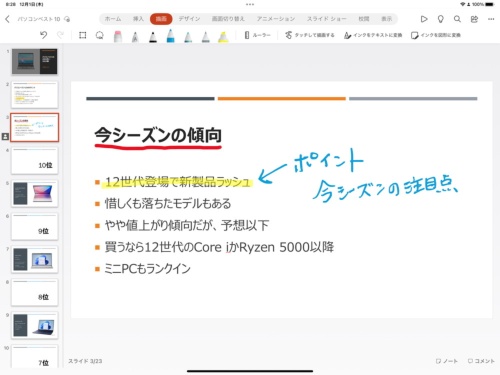Select the slide title 今シーズンの傾向
Screen dimensions: 500x375
(x=158, y=135)
